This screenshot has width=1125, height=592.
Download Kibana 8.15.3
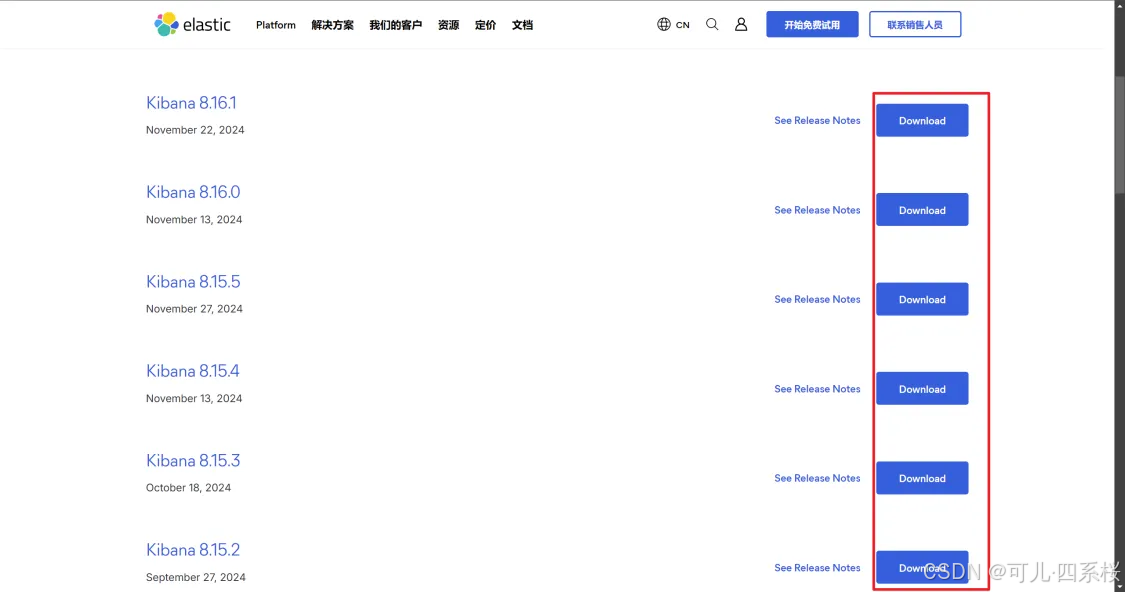[x=922, y=478]
